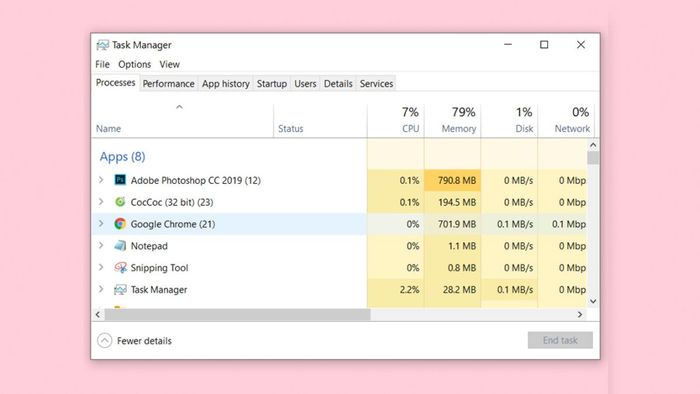This screenshot has height=394, width=700.
Task: Open the Startup tab
Action: (271, 83)
